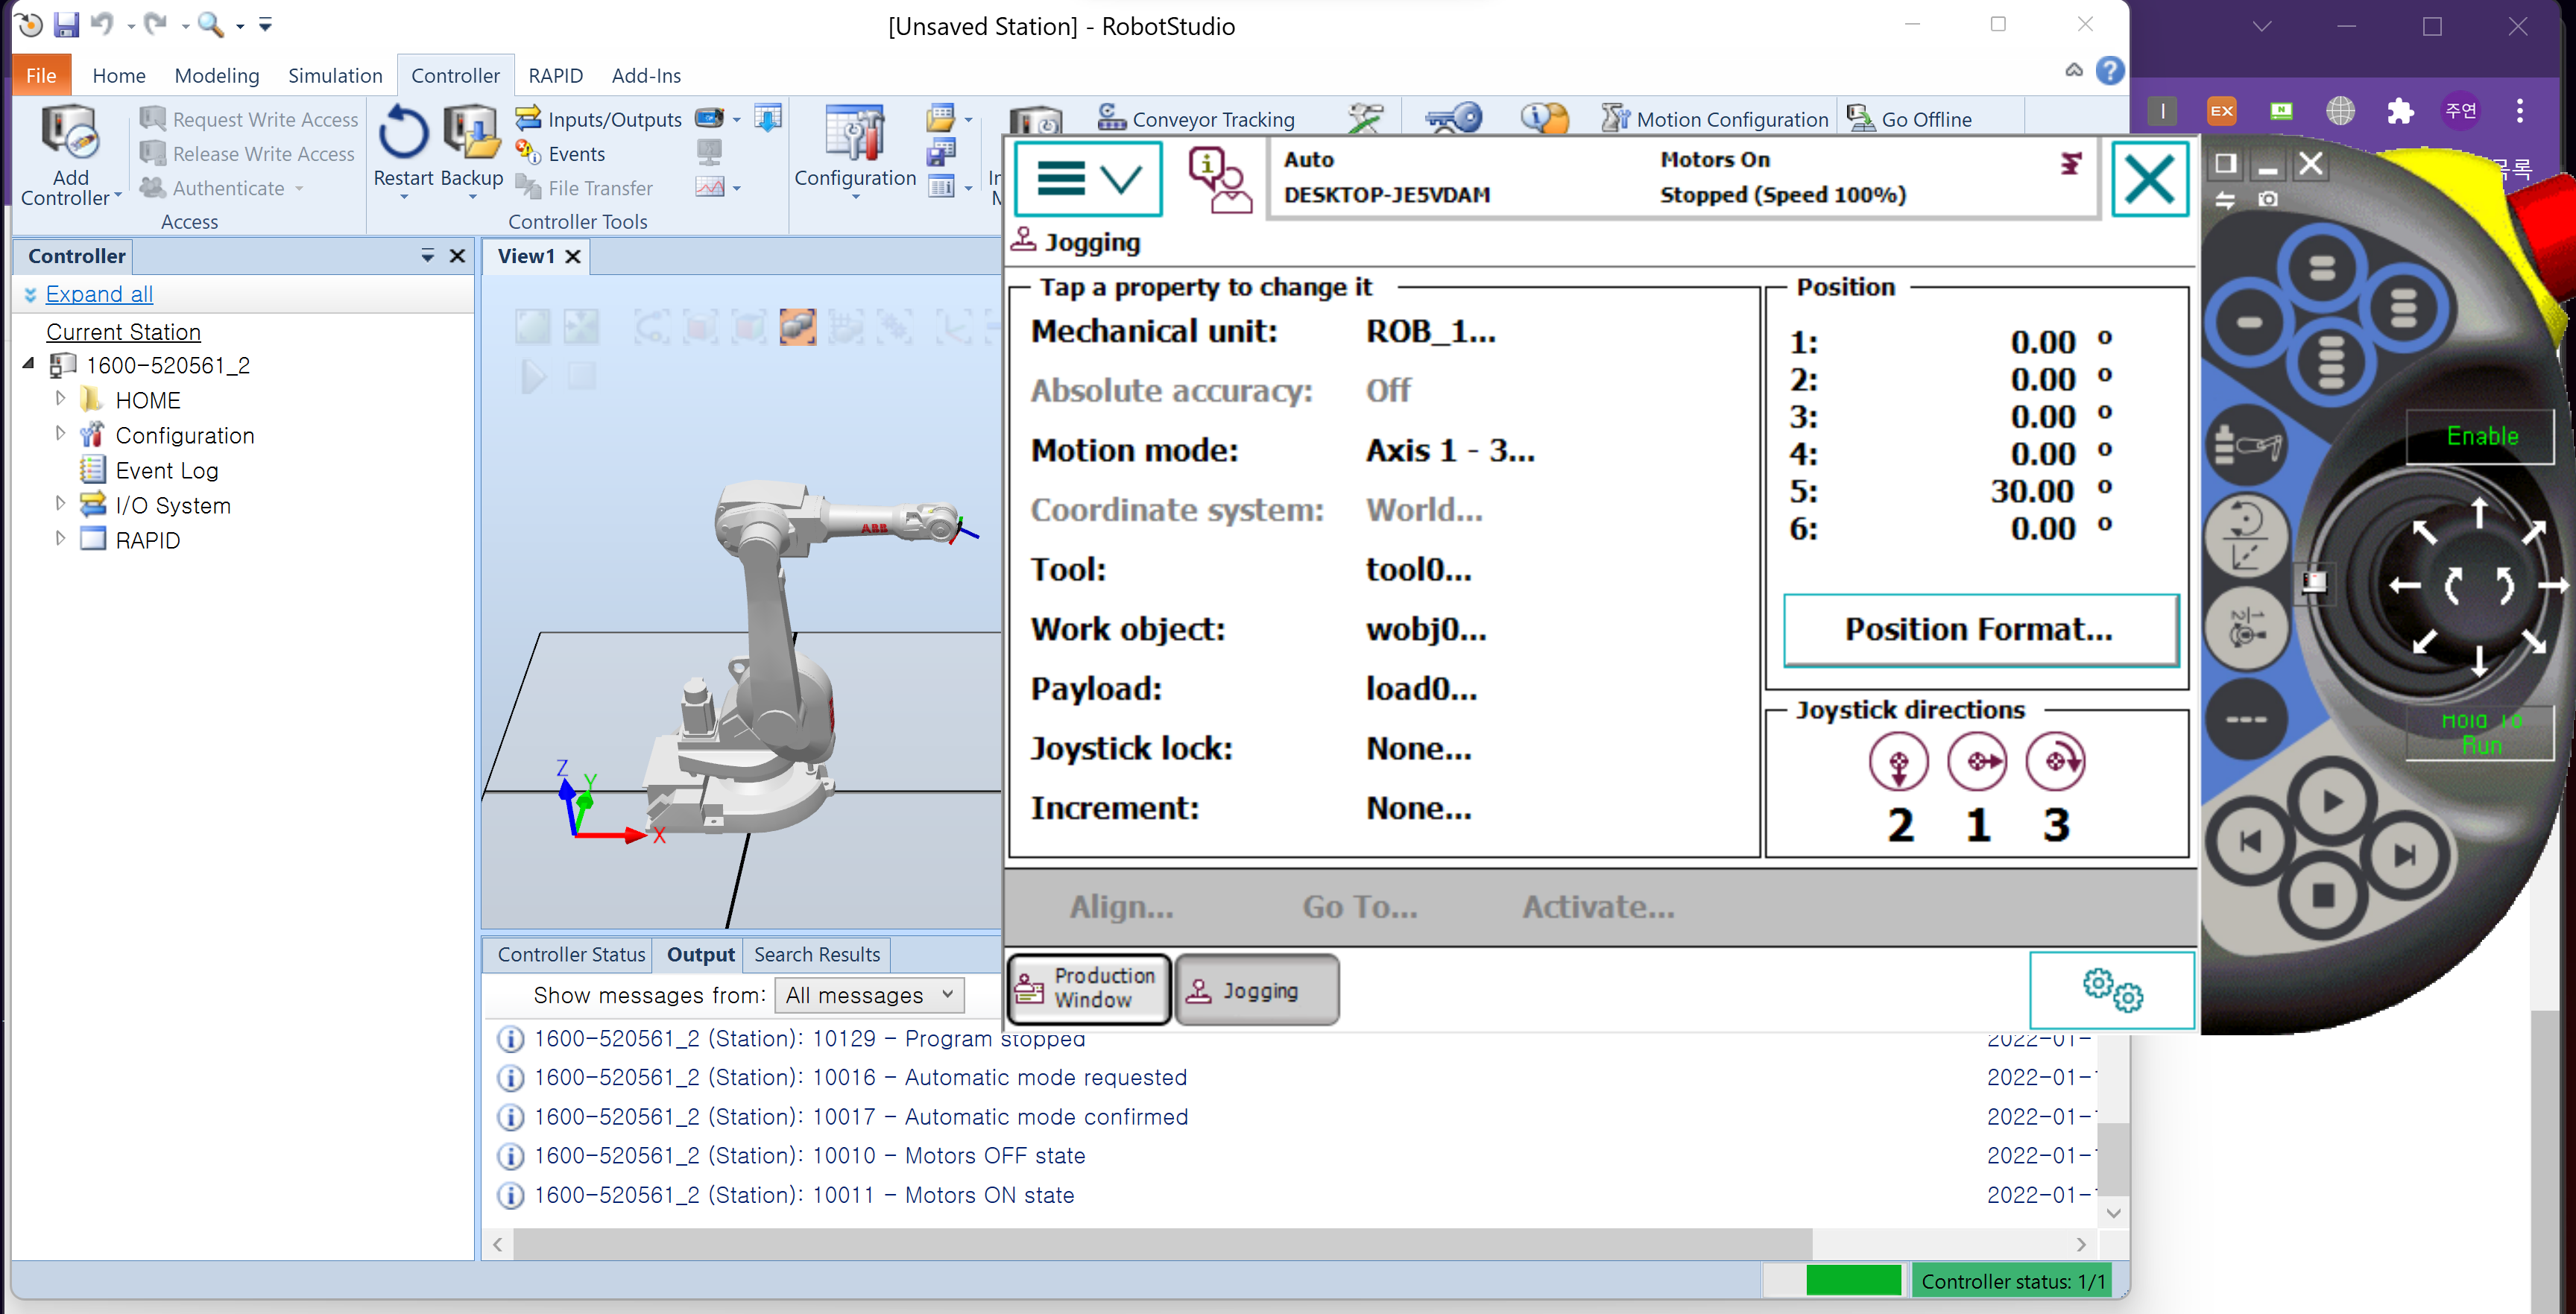Expand the Configuration tree node
Image resolution: width=2576 pixels, height=1314 pixels.
click(60, 433)
